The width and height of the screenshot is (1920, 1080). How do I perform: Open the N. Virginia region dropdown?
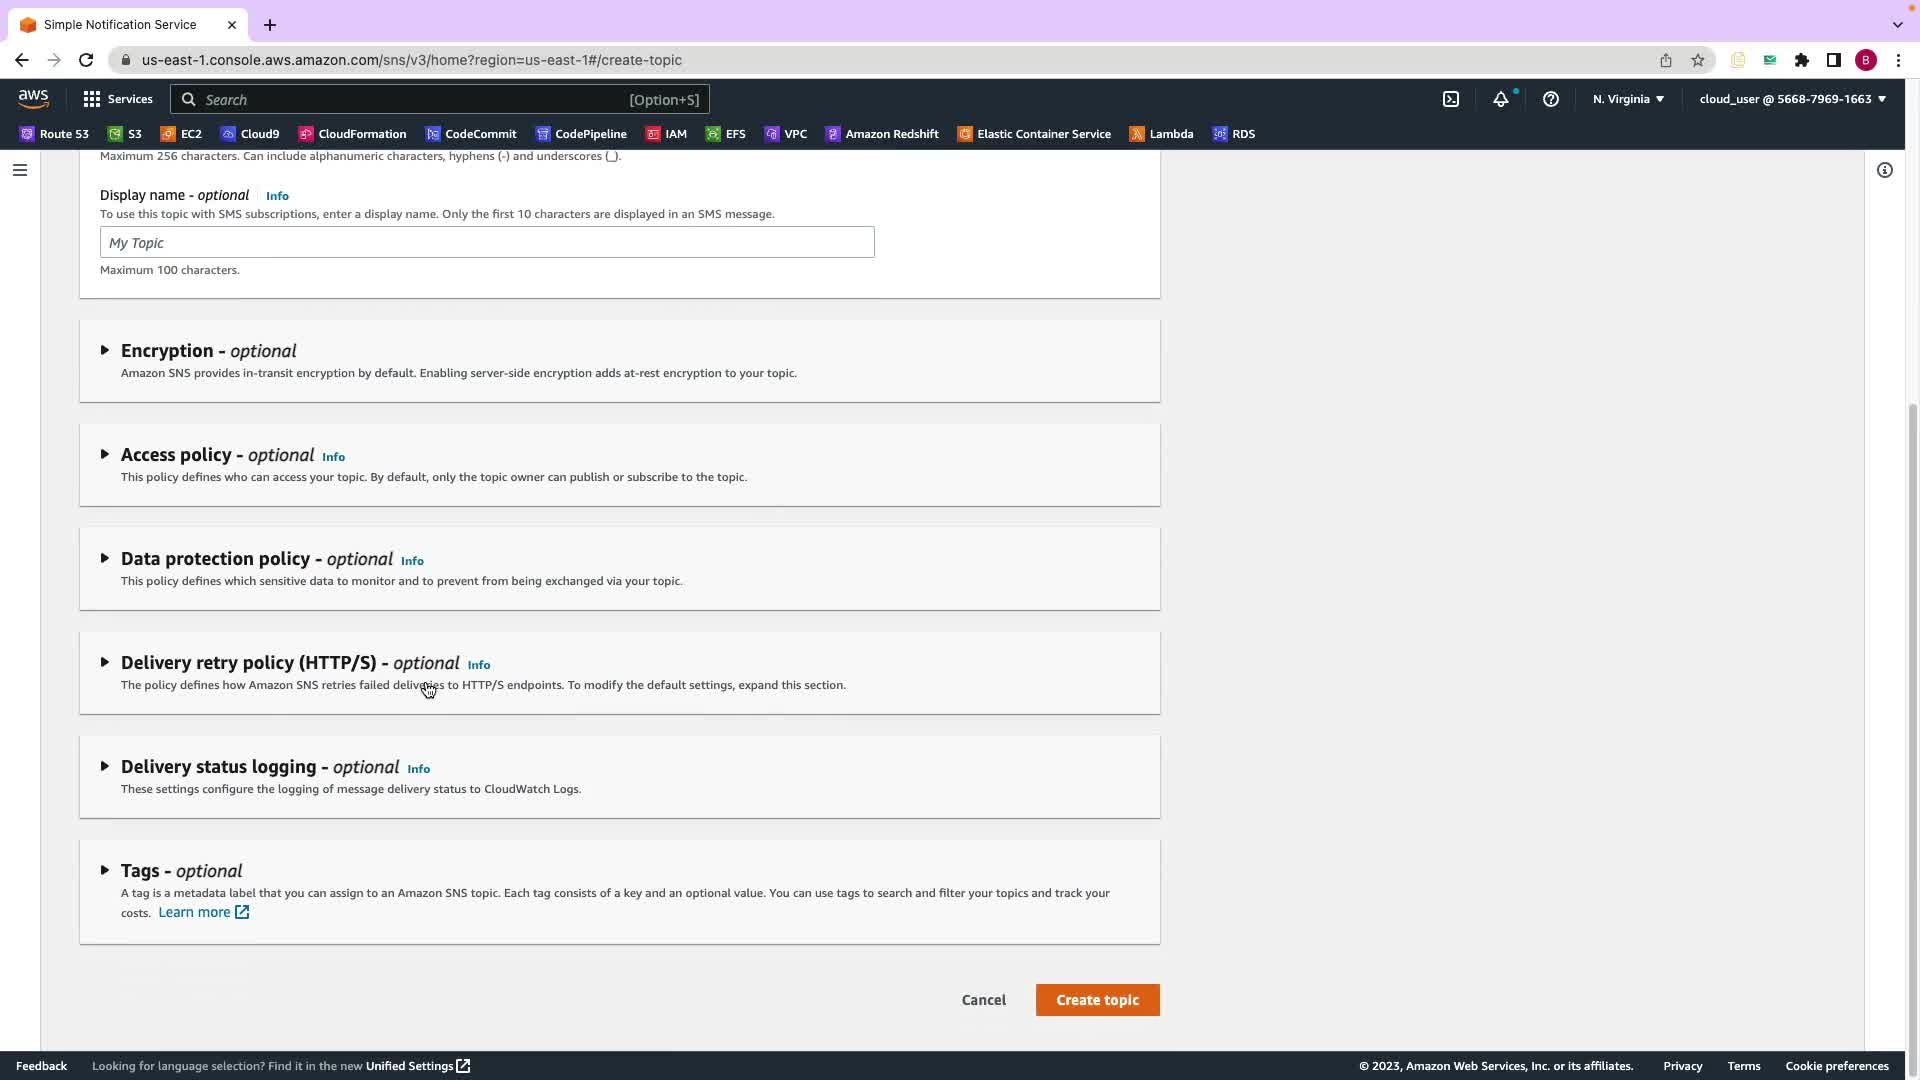1628,99
